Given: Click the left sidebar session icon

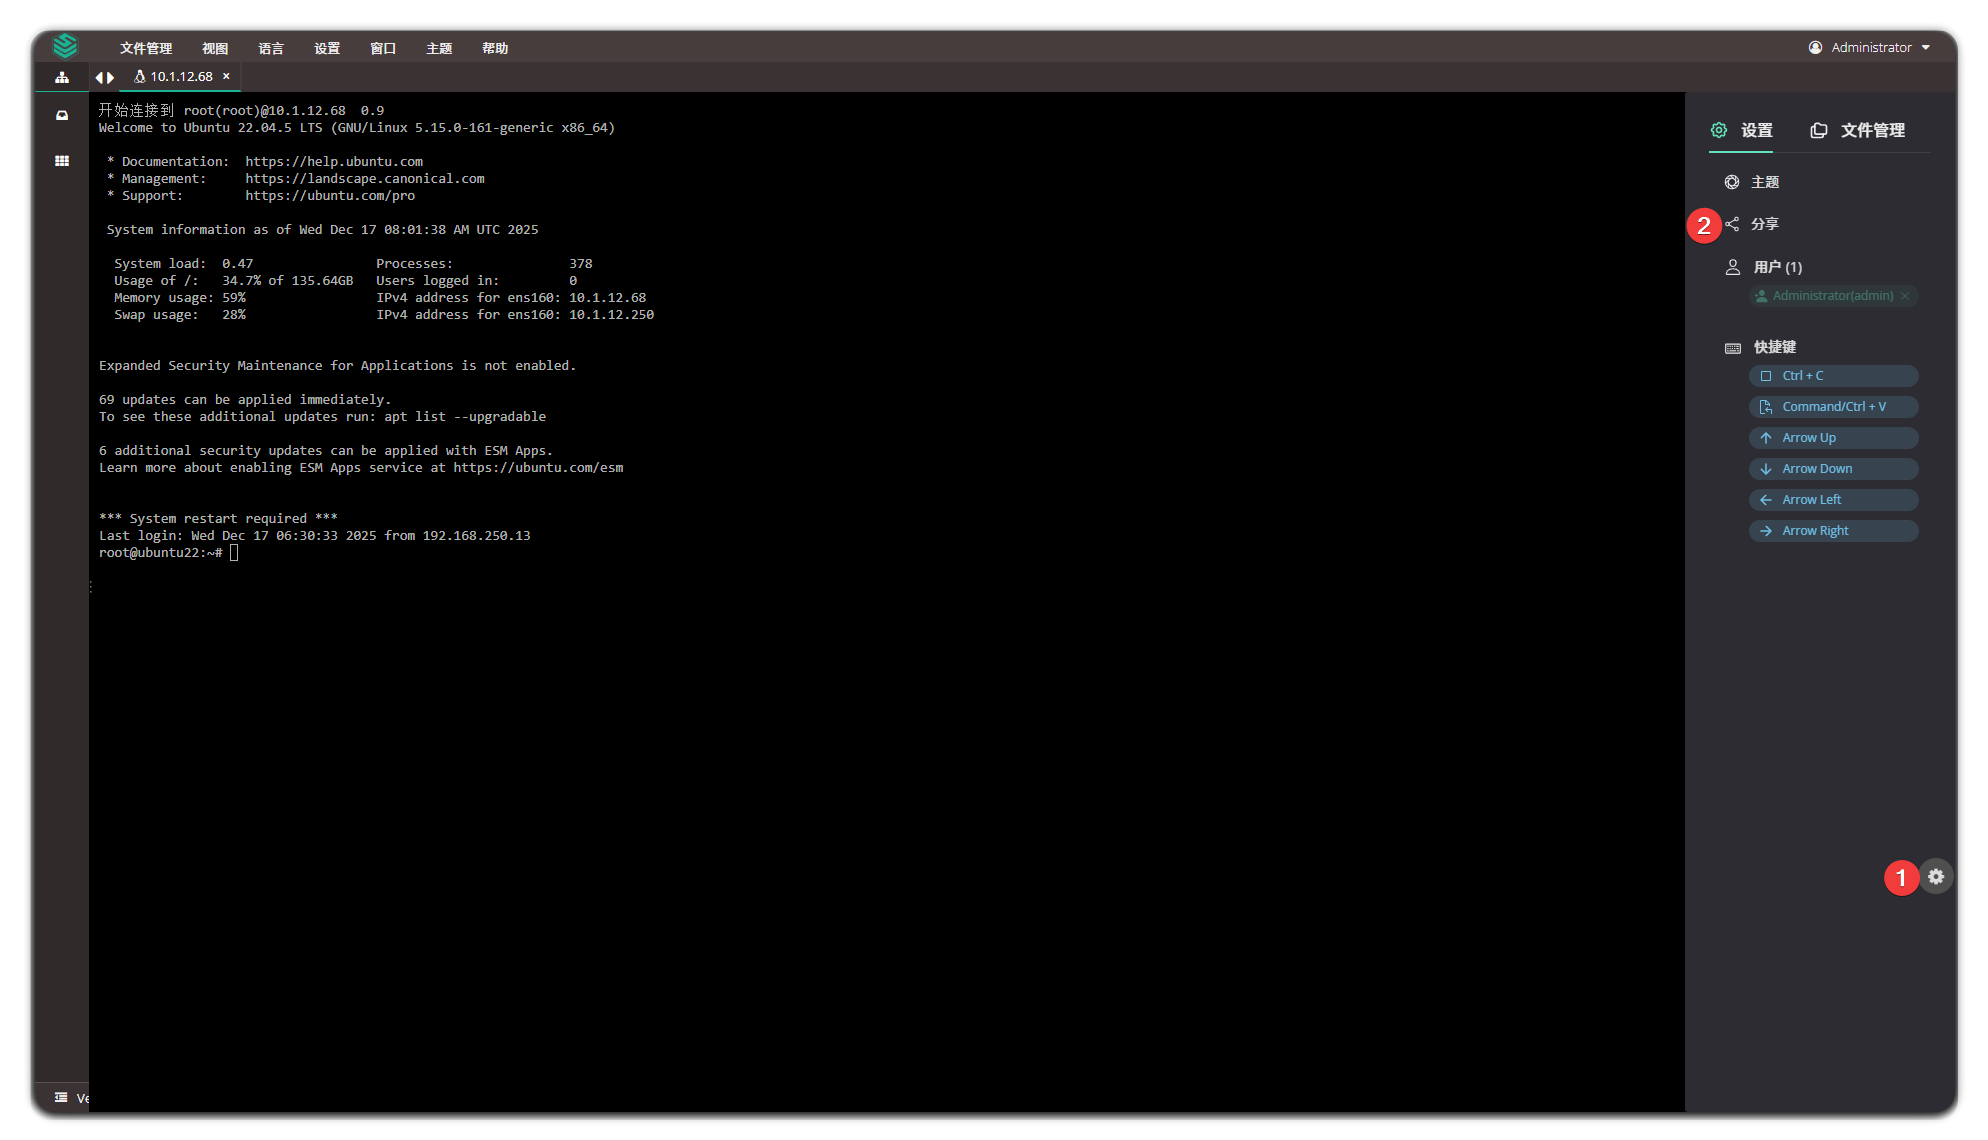Looking at the screenshot, I should [62, 116].
